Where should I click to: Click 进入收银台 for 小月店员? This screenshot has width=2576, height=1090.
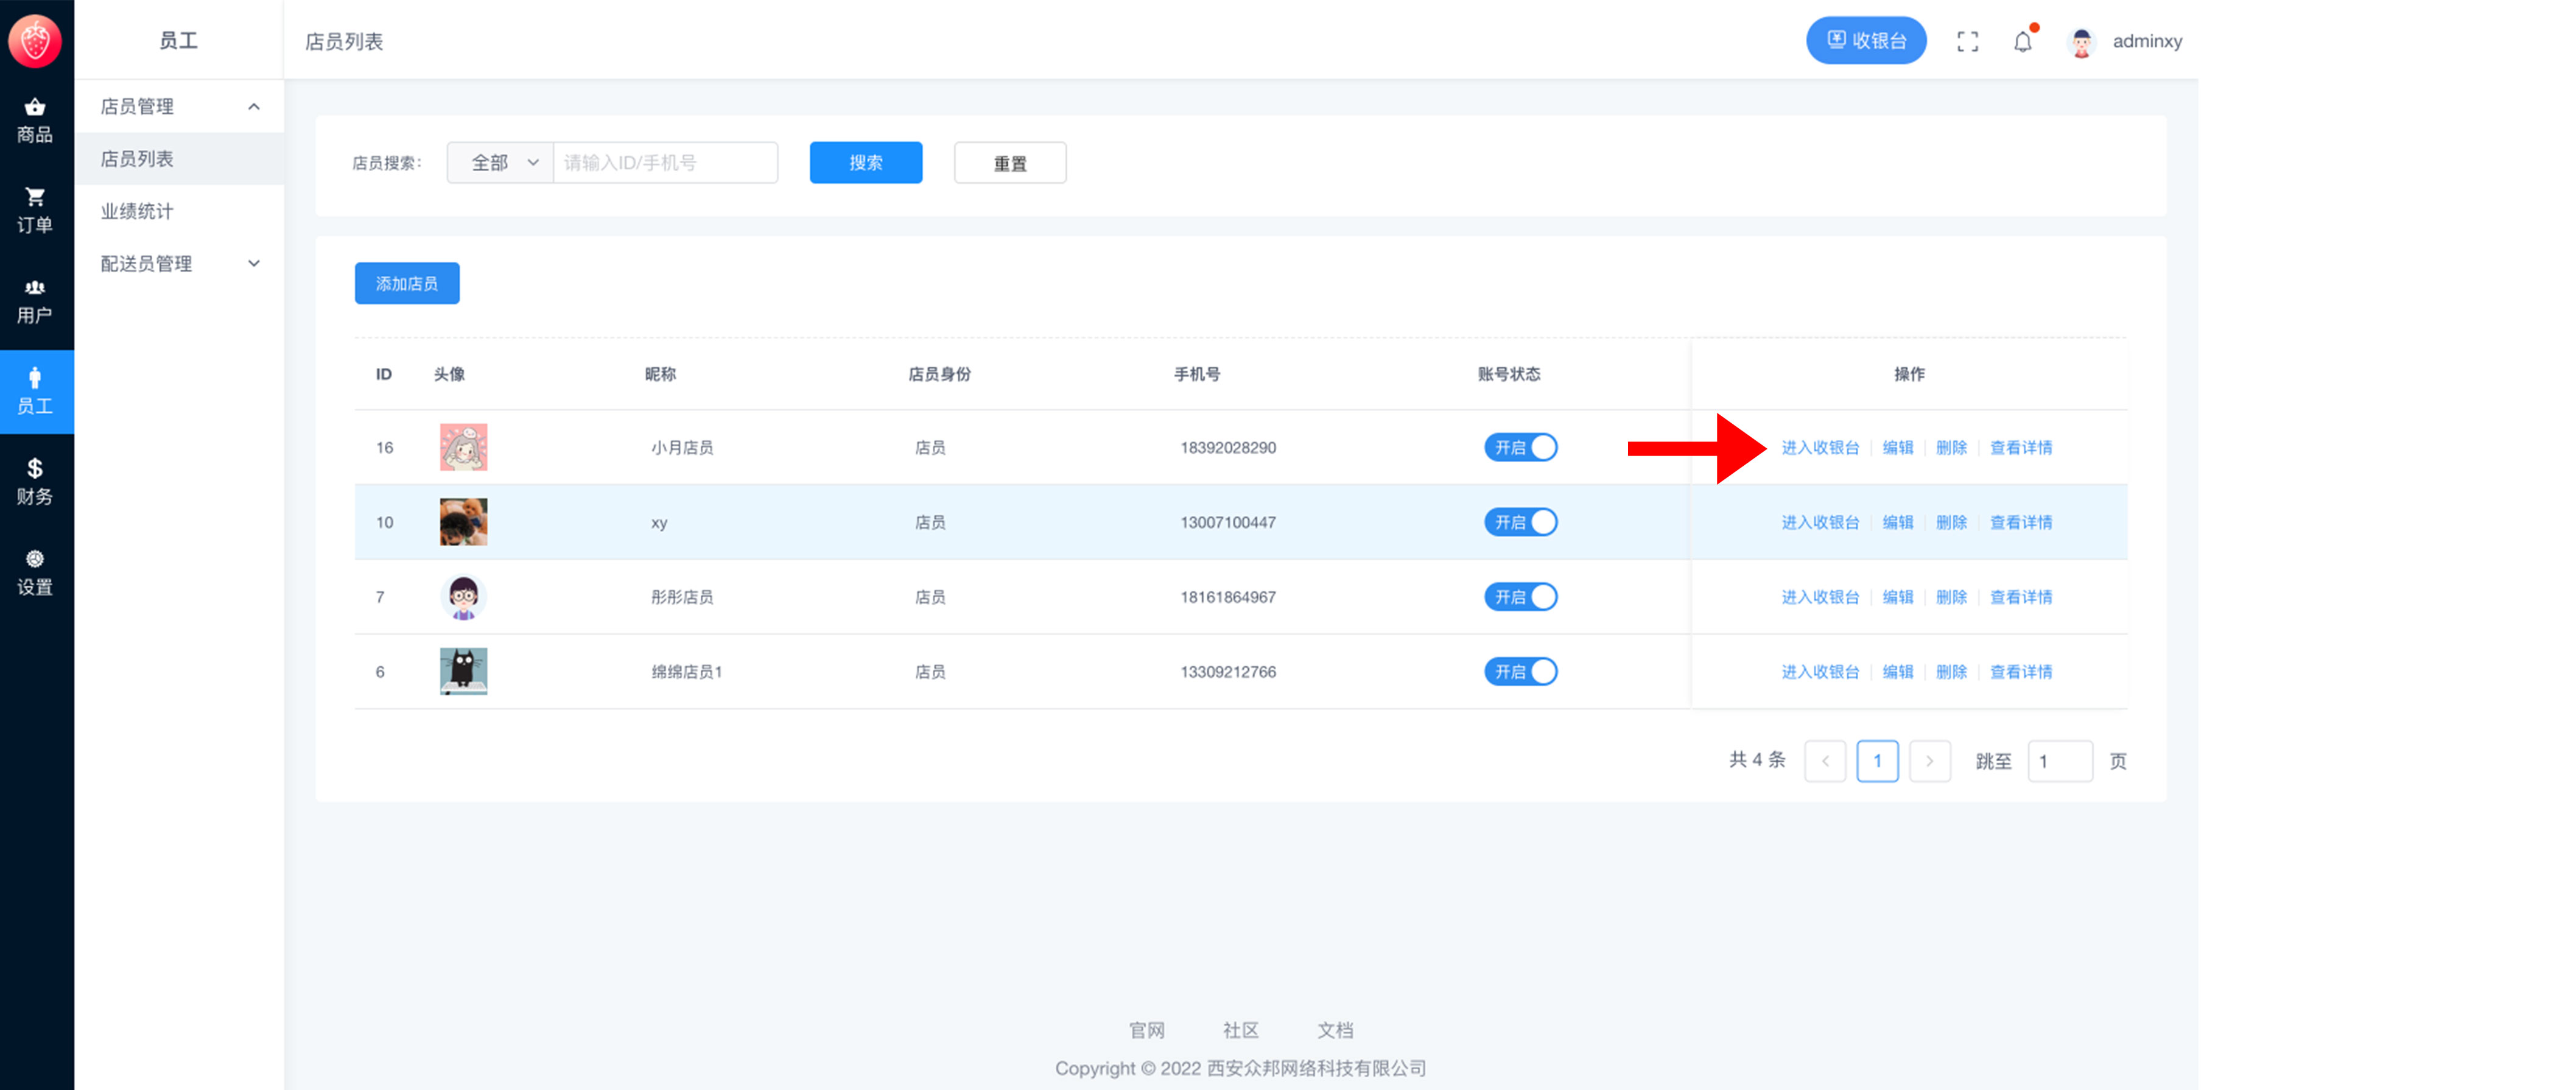tap(1820, 447)
